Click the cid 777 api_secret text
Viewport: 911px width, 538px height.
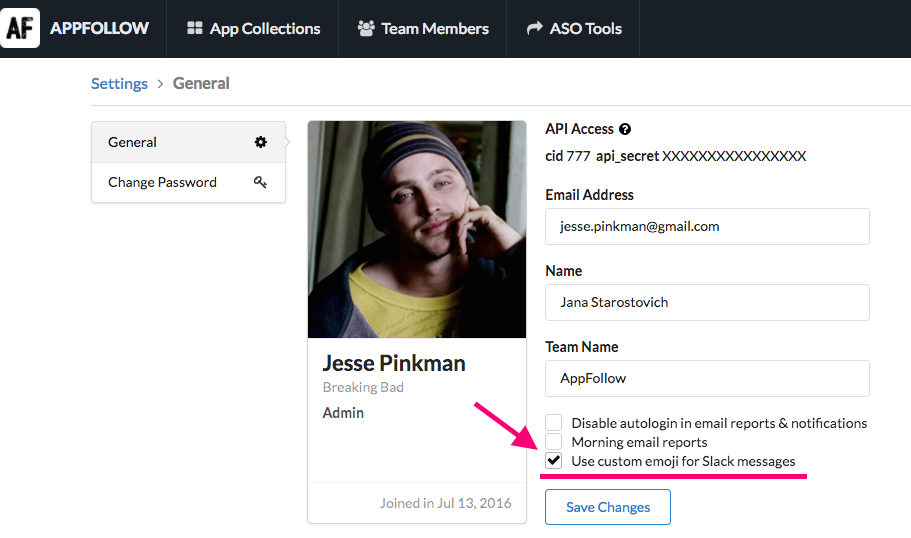tap(676, 156)
